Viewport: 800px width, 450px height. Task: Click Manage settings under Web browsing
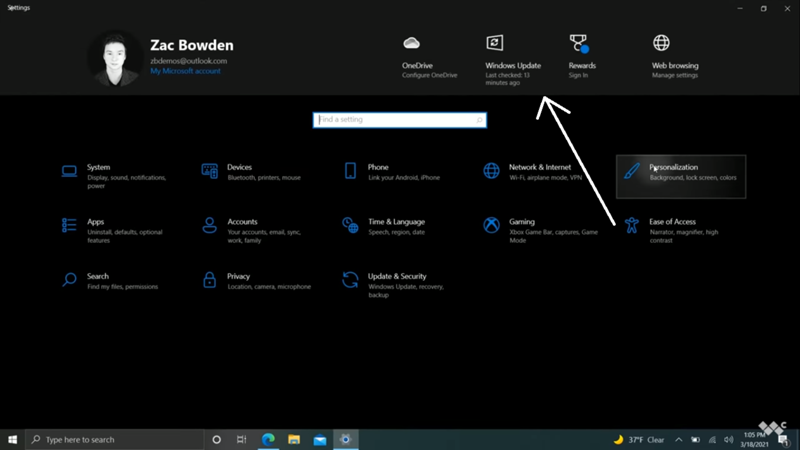pyautogui.click(x=674, y=75)
